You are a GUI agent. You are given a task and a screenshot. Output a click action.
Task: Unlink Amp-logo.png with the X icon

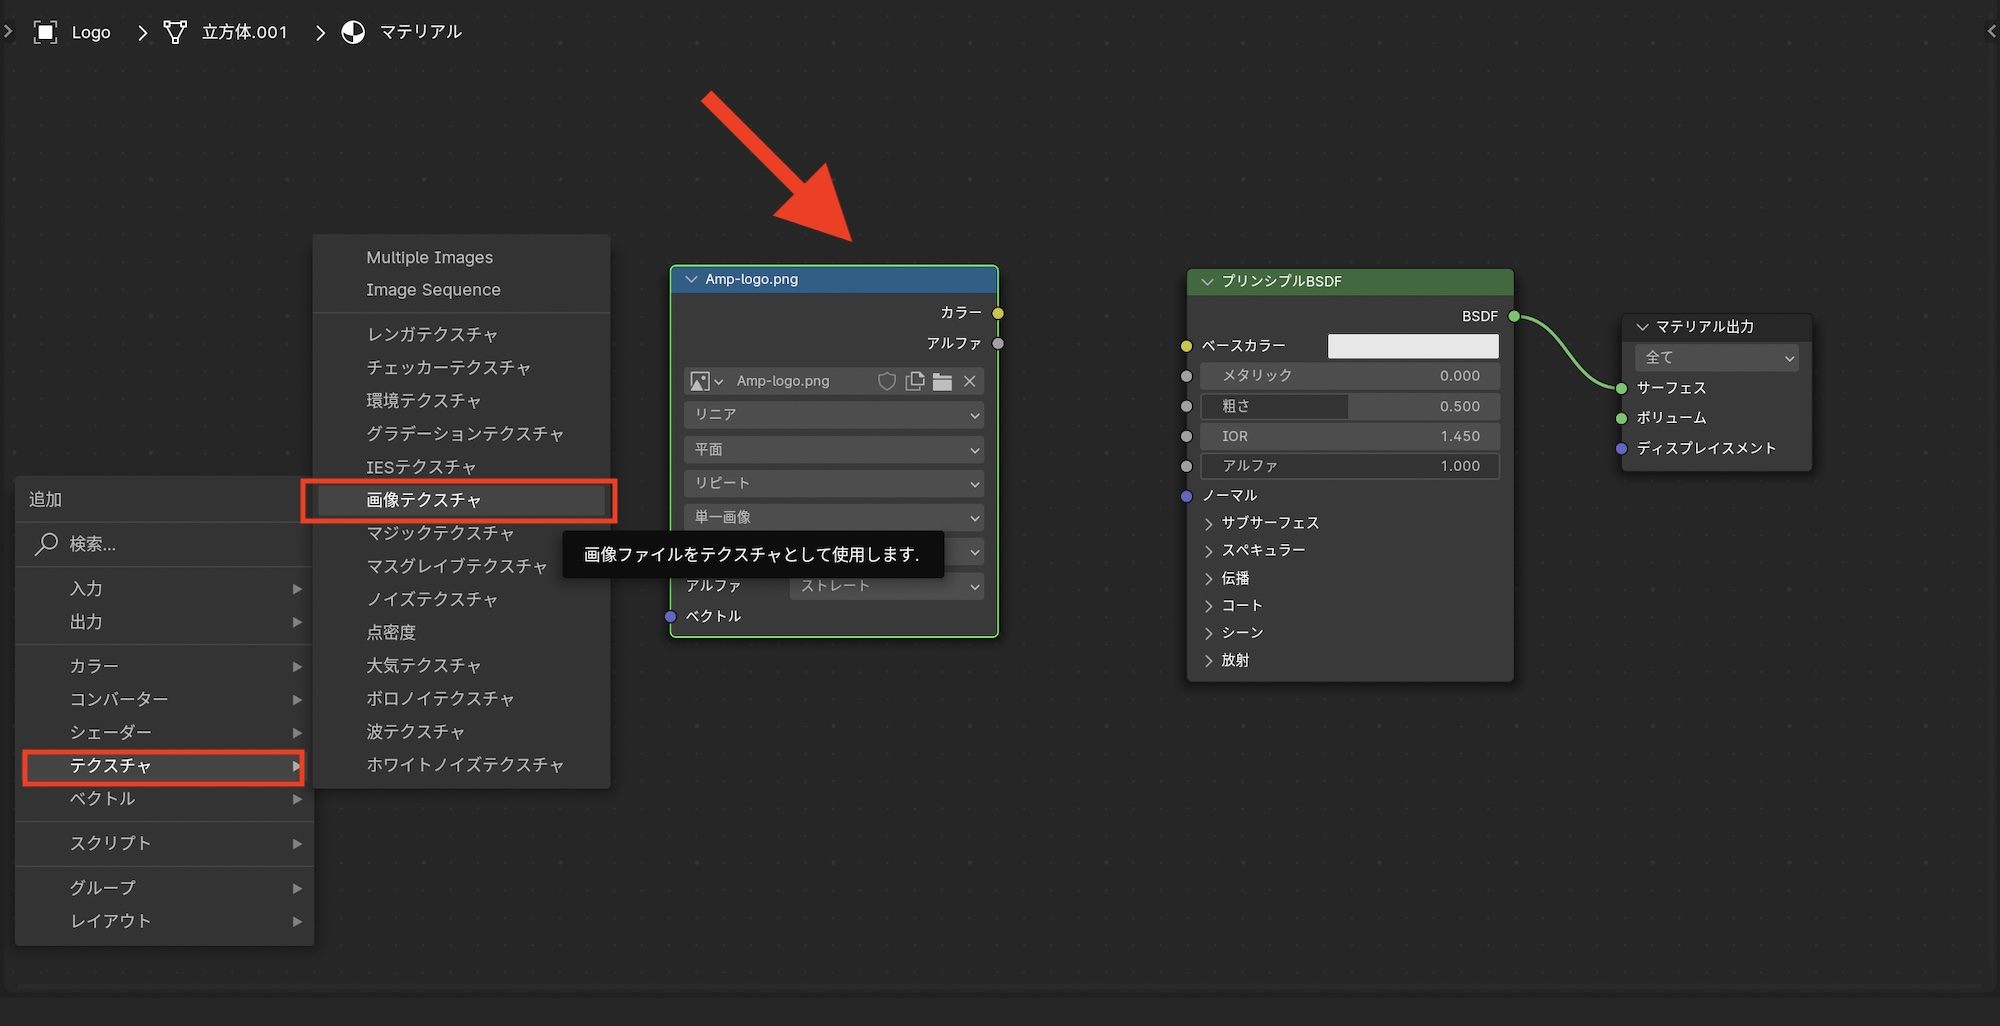pyautogui.click(x=969, y=381)
